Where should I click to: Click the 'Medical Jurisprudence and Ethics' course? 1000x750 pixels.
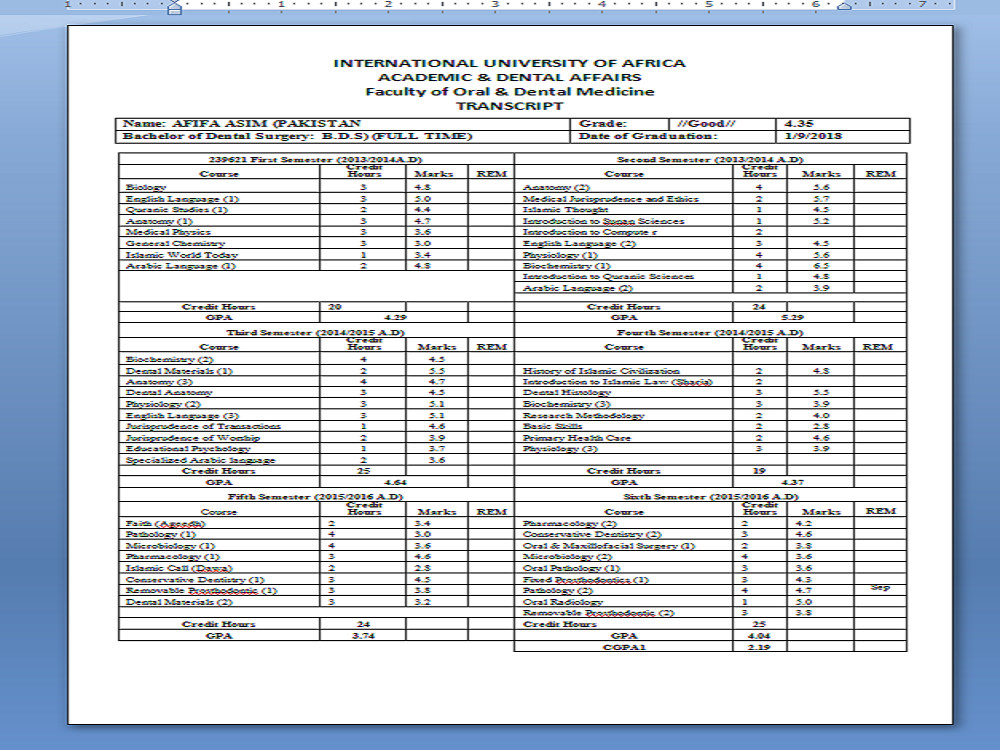coord(610,199)
